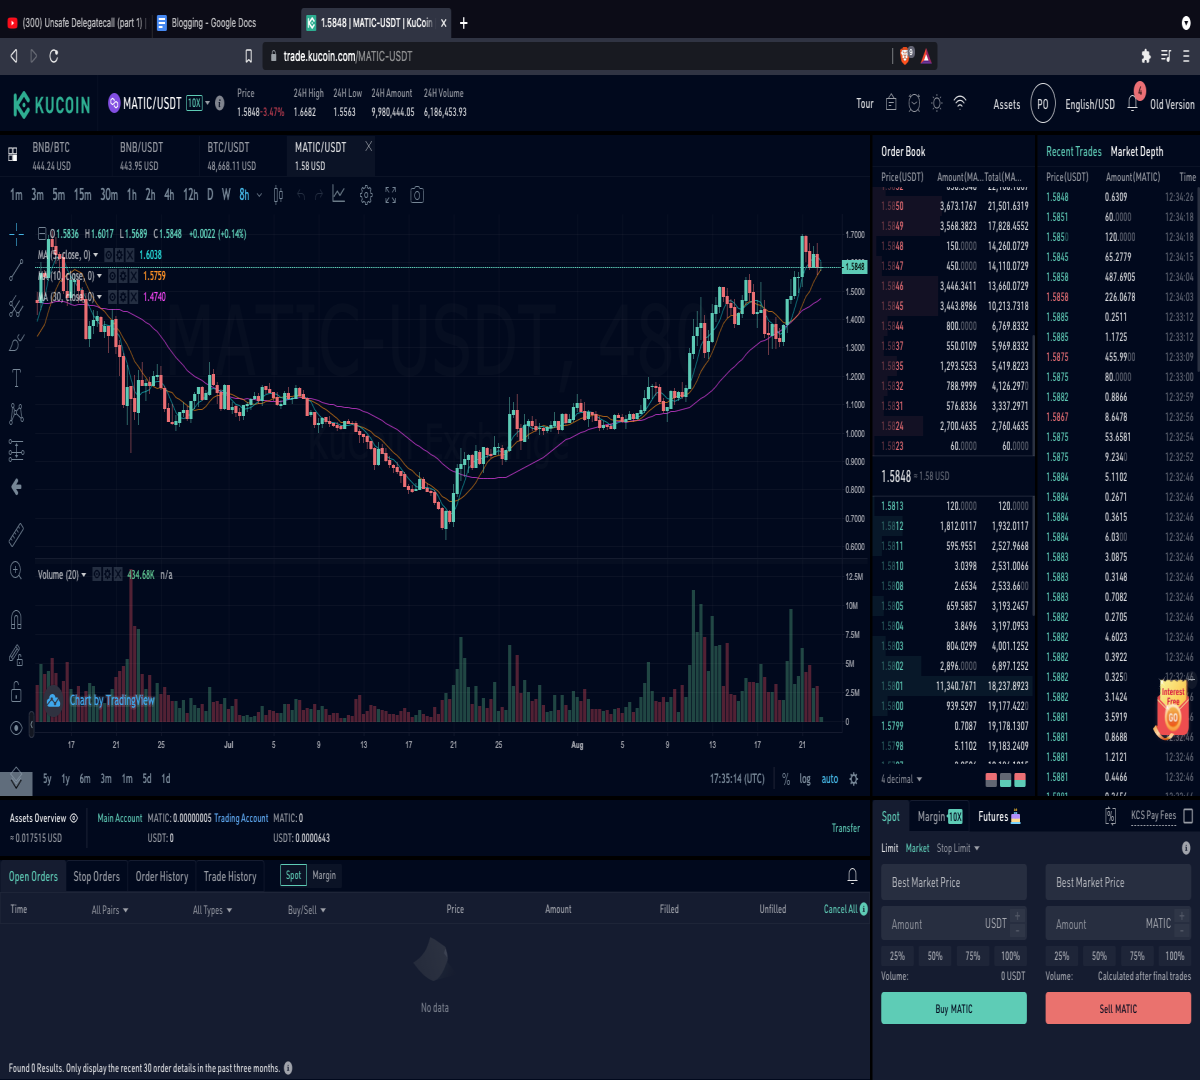
Task: Click the MATIC/USDT info icon
Action: coord(220,103)
